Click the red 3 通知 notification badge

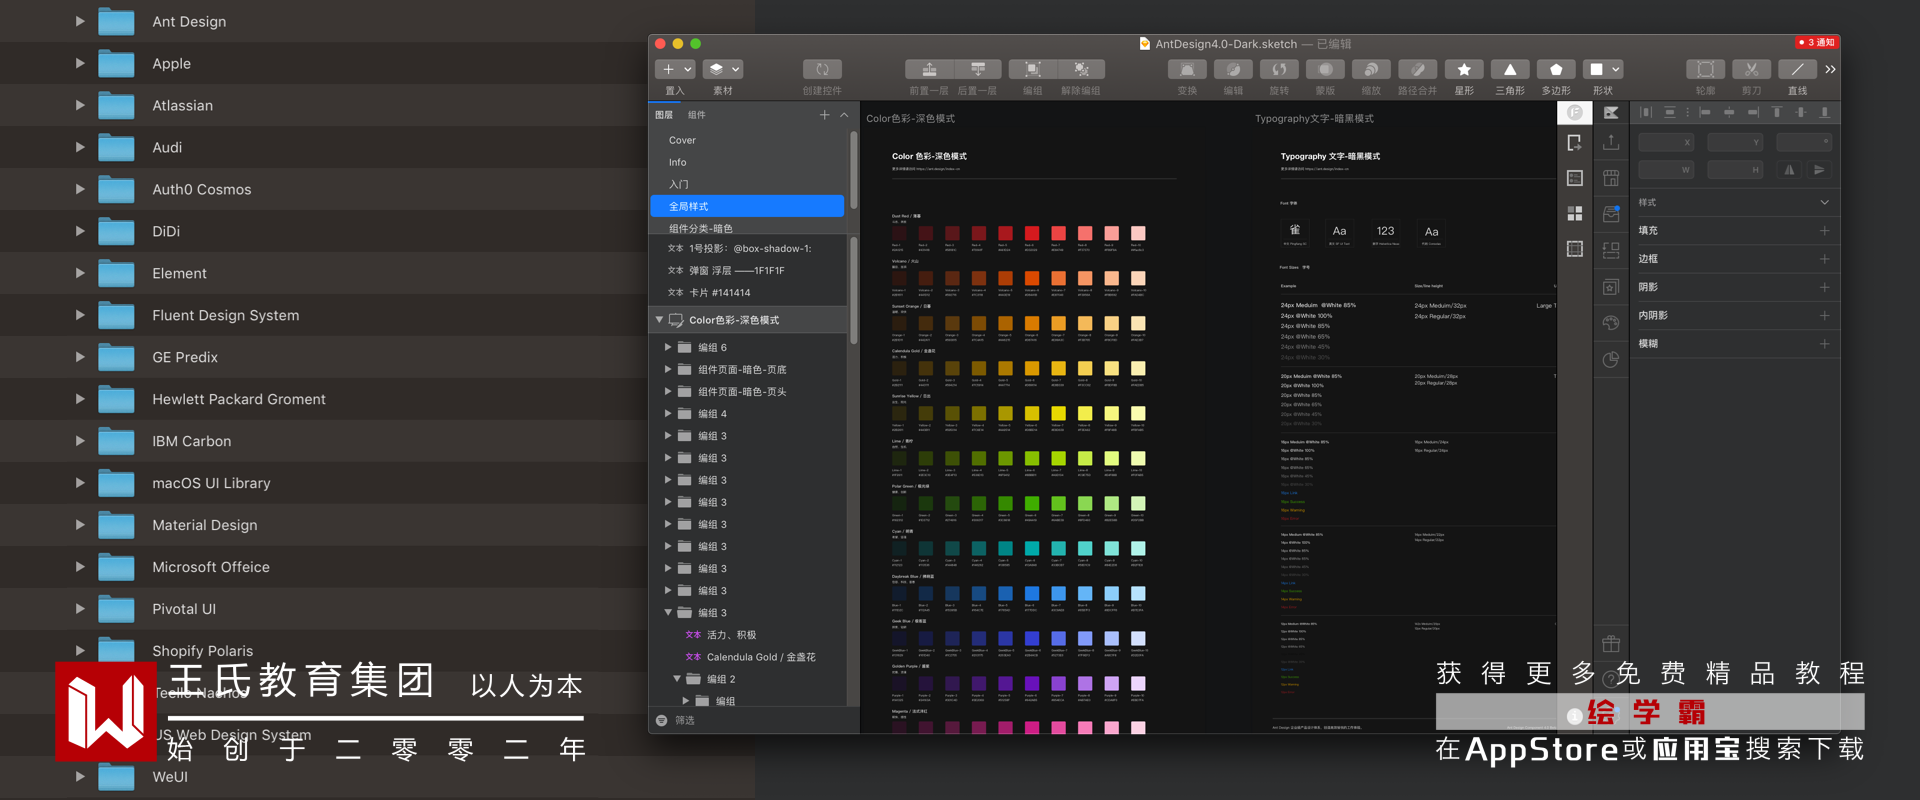click(1817, 43)
